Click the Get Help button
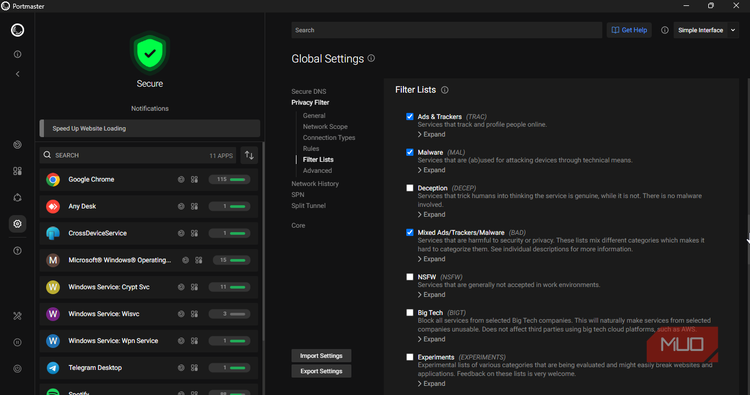750x395 pixels. (629, 30)
